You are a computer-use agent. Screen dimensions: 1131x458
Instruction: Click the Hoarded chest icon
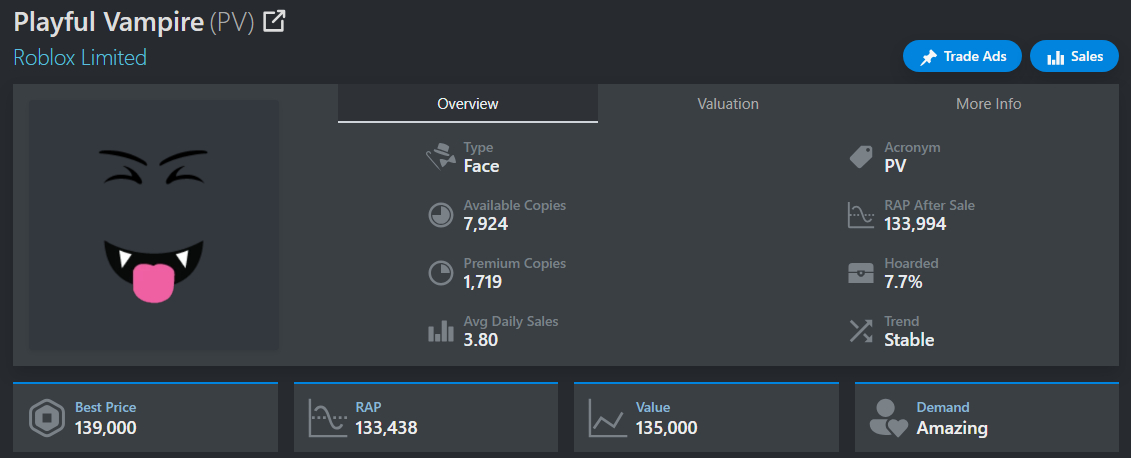click(861, 273)
